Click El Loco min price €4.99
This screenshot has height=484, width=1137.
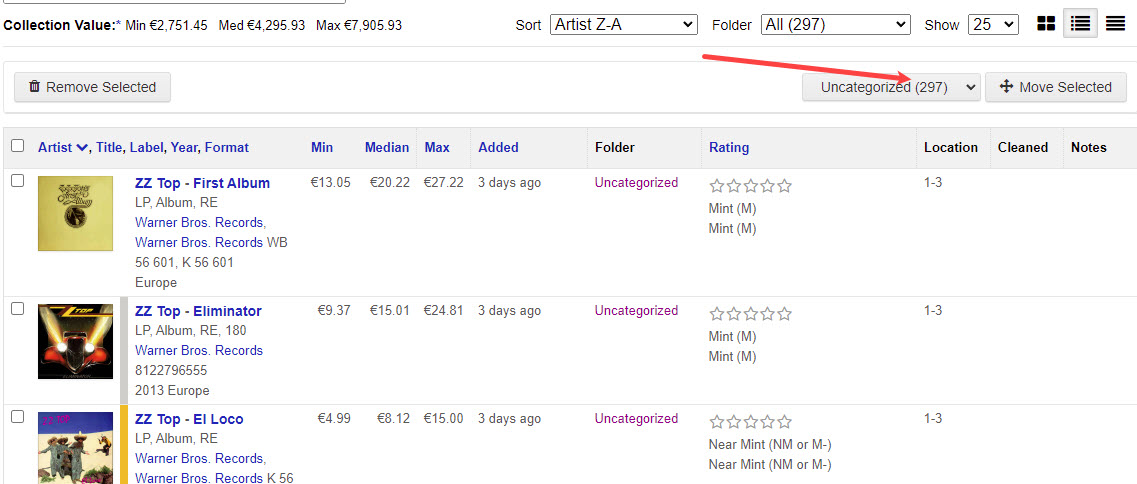point(334,419)
